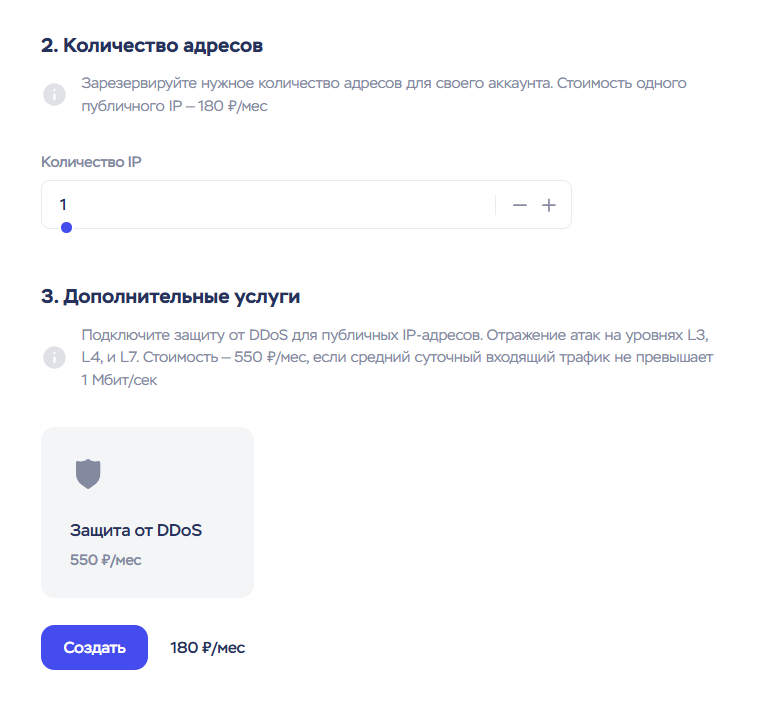The width and height of the screenshot is (762, 719).
Task: Focus the Количество IP input field
Action: [x=270, y=204]
